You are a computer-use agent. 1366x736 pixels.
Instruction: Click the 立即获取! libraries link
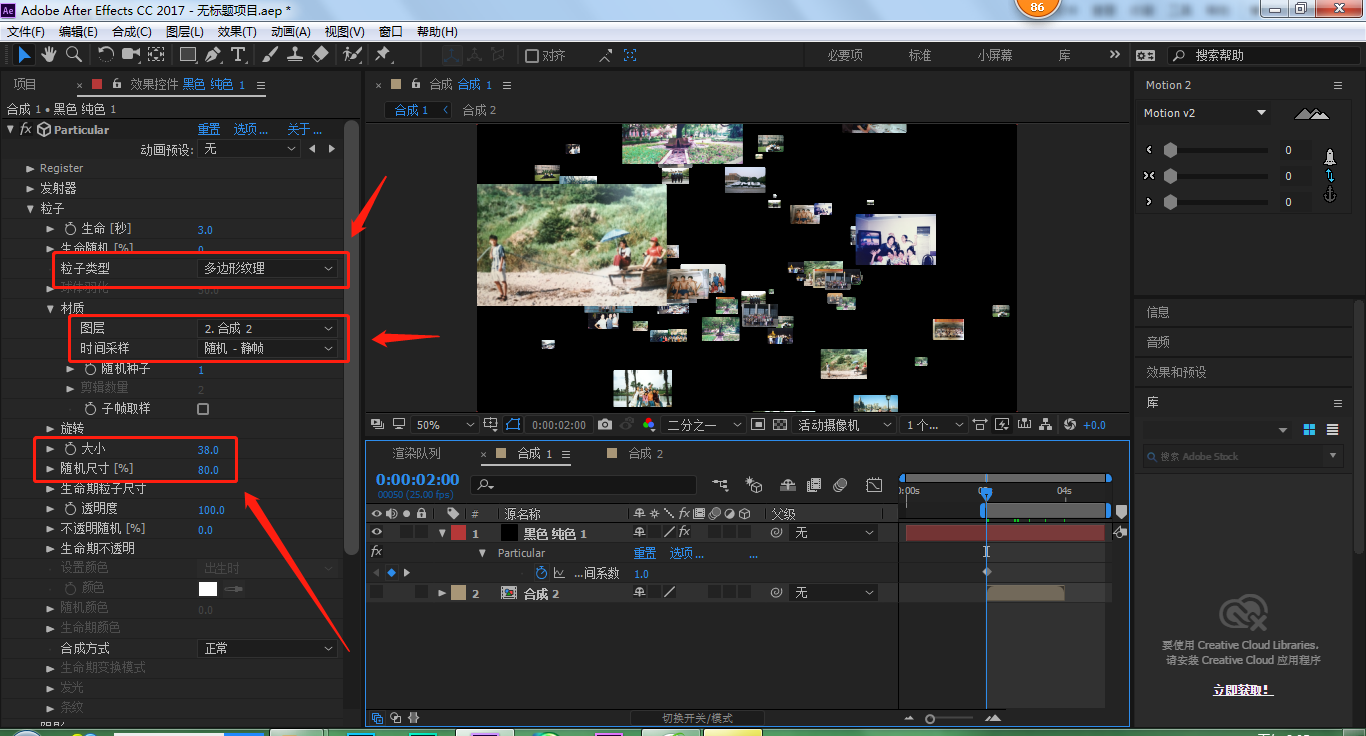click(1243, 690)
